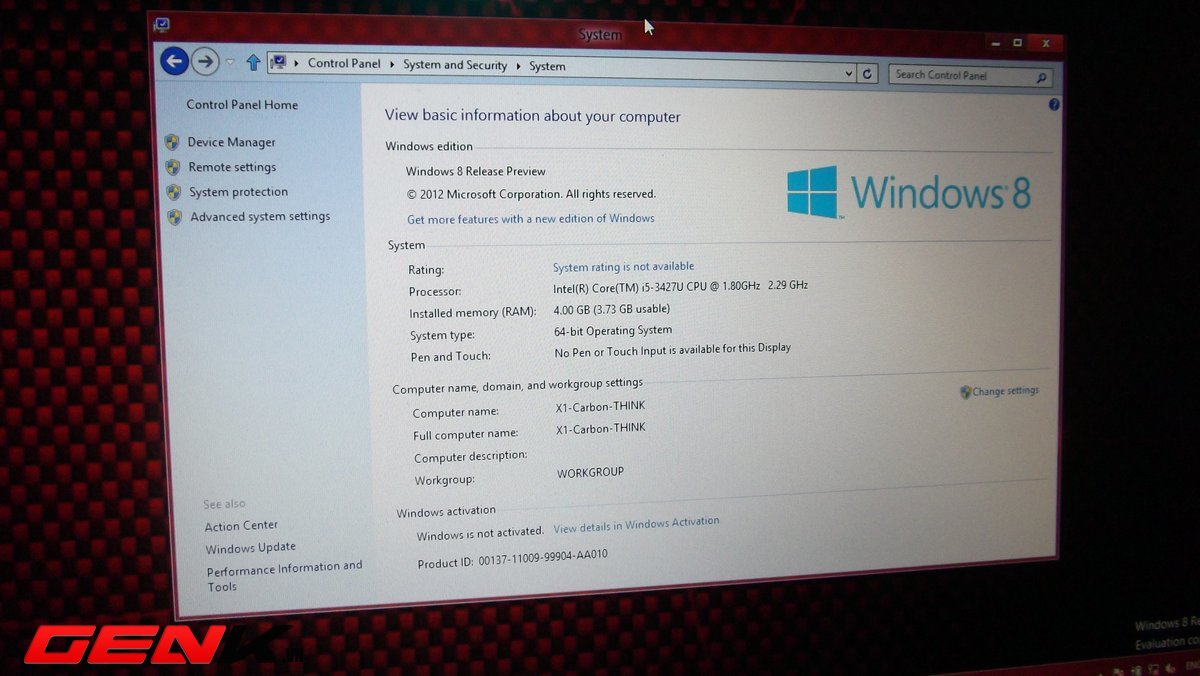Click Computer name value X1-Carbon-THINK
This screenshot has height=676, width=1200.
point(601,407)
